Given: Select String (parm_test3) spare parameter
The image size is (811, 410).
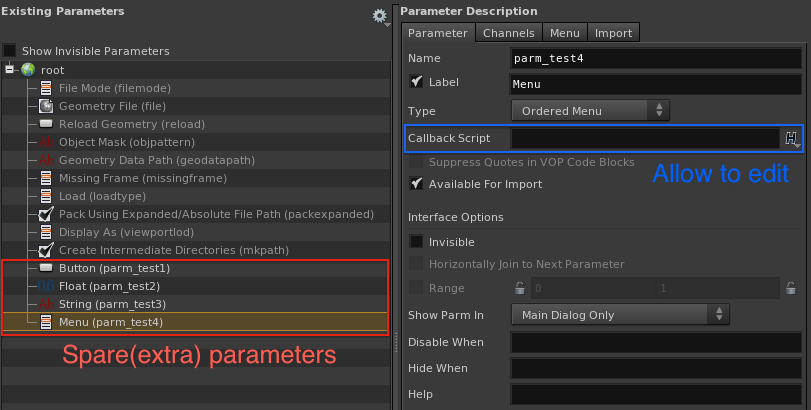Looking at the screenshot, I should [112, 304].
